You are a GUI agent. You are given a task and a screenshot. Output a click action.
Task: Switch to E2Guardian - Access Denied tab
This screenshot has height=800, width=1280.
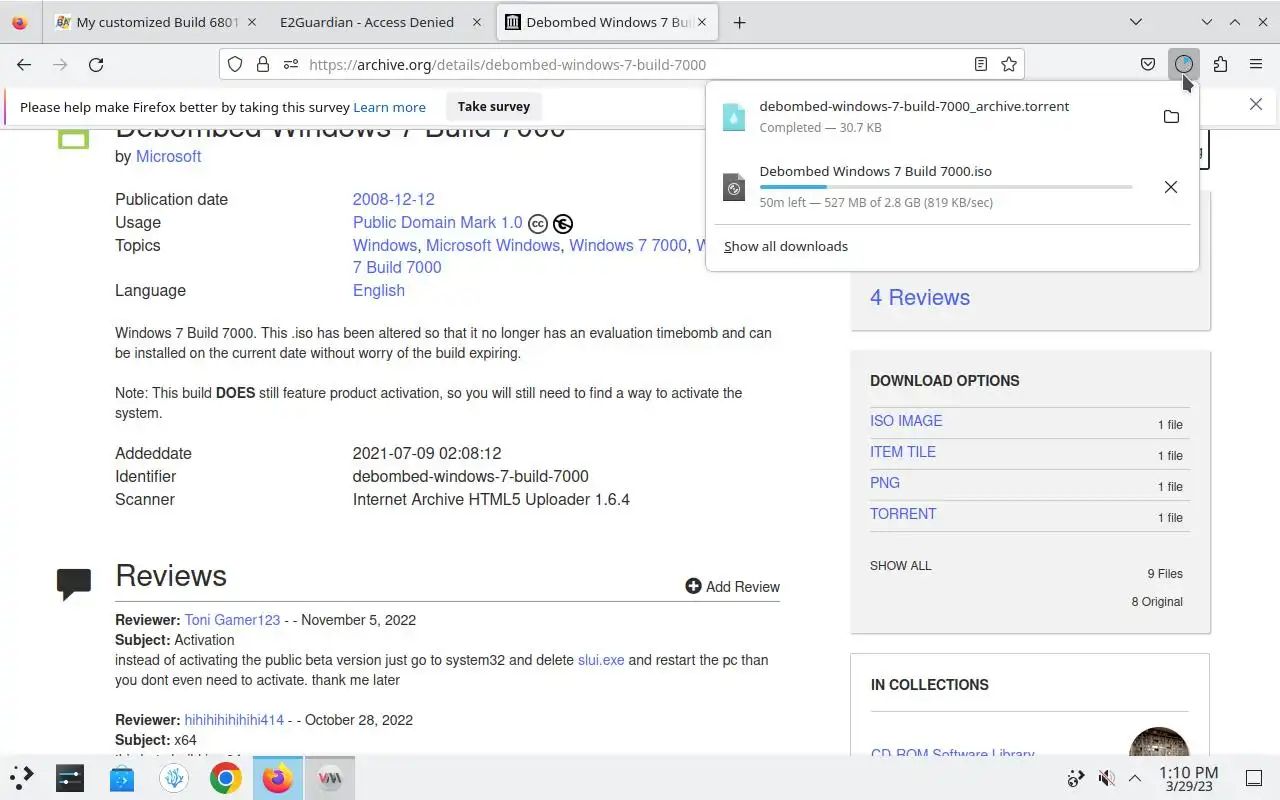coord(366,22)
